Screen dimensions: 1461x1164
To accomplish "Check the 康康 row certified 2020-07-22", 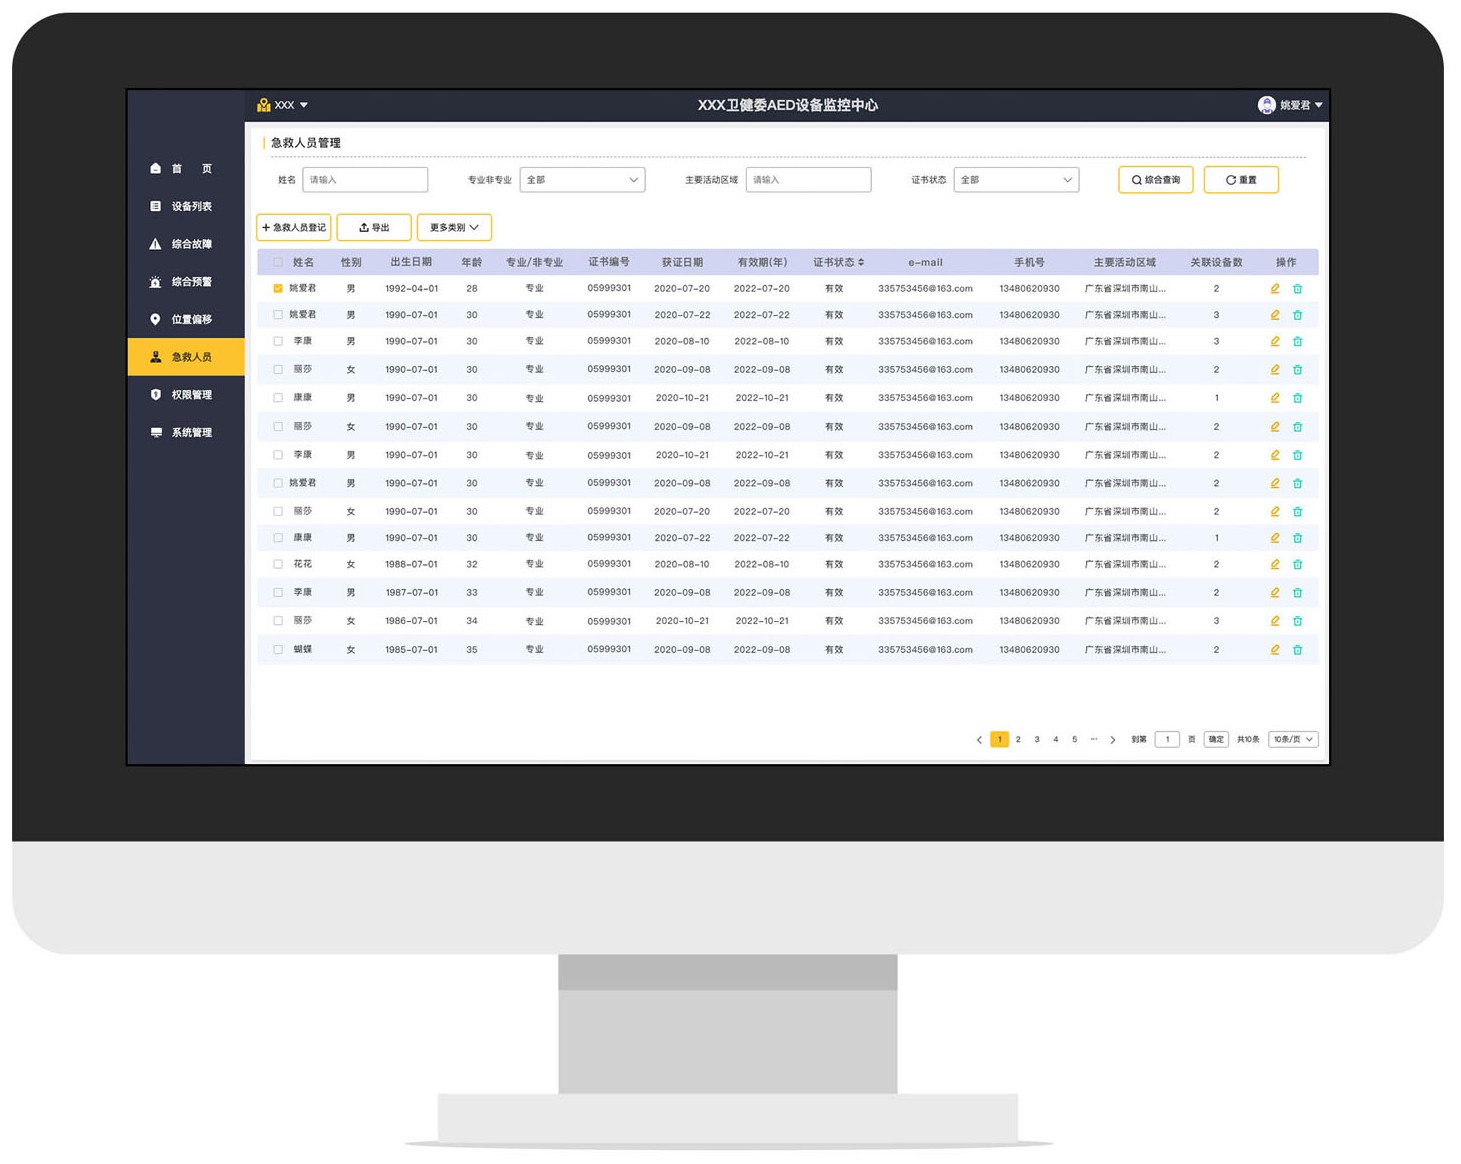I will pos(278,538).
